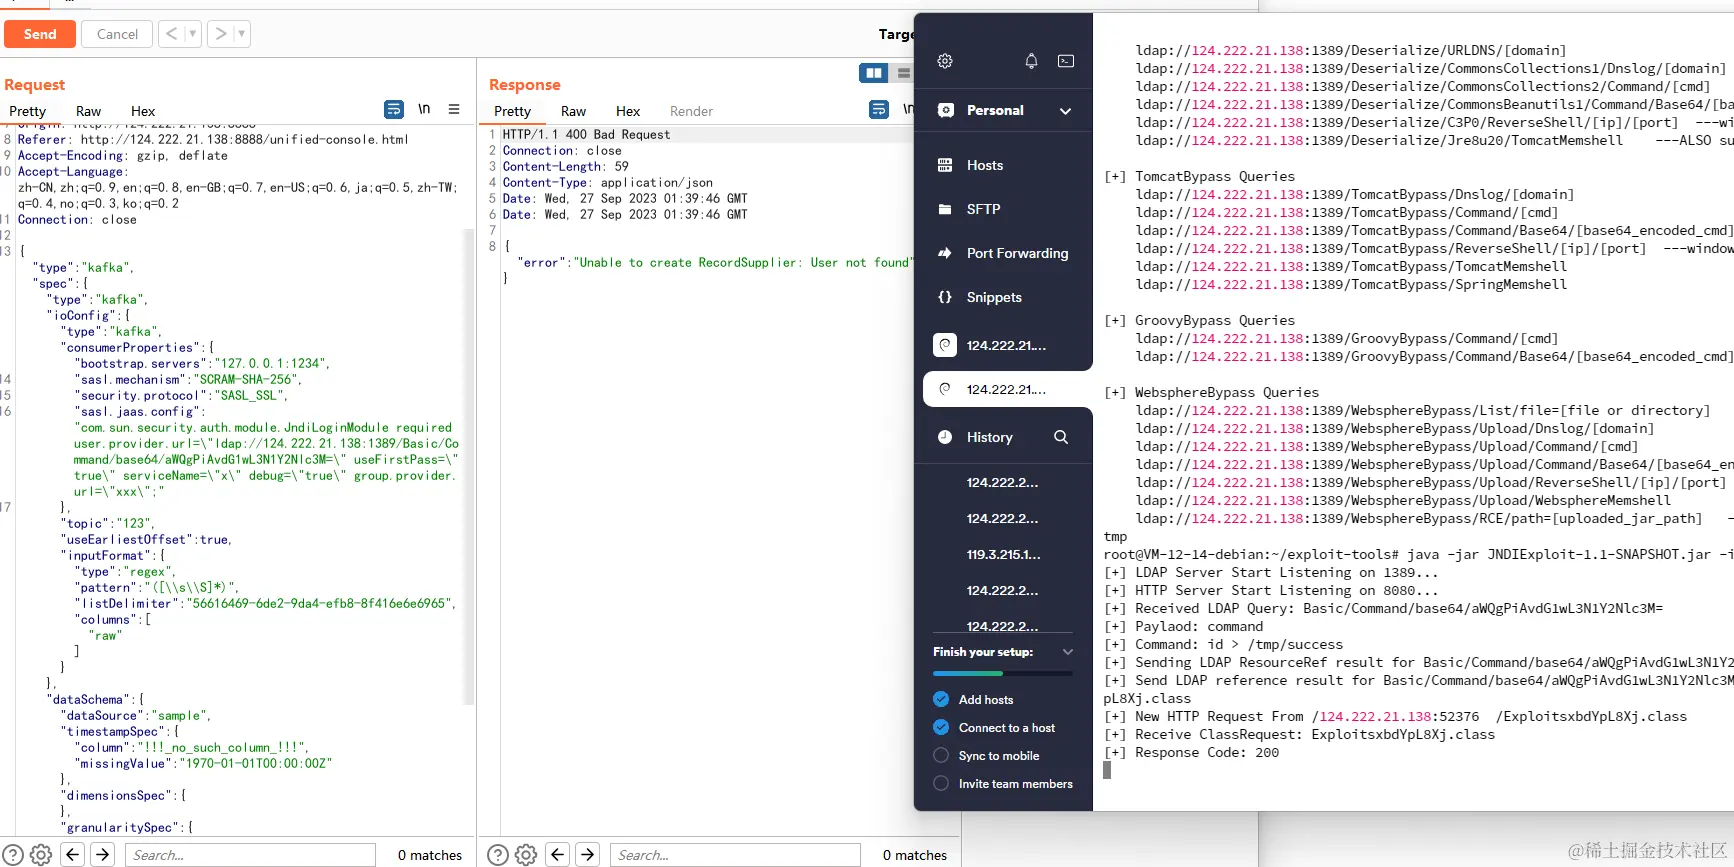Open the help icon under the Response panel
Image resolution: width=1734 pixels, height=867 pixels.
(x=498, y=855)
